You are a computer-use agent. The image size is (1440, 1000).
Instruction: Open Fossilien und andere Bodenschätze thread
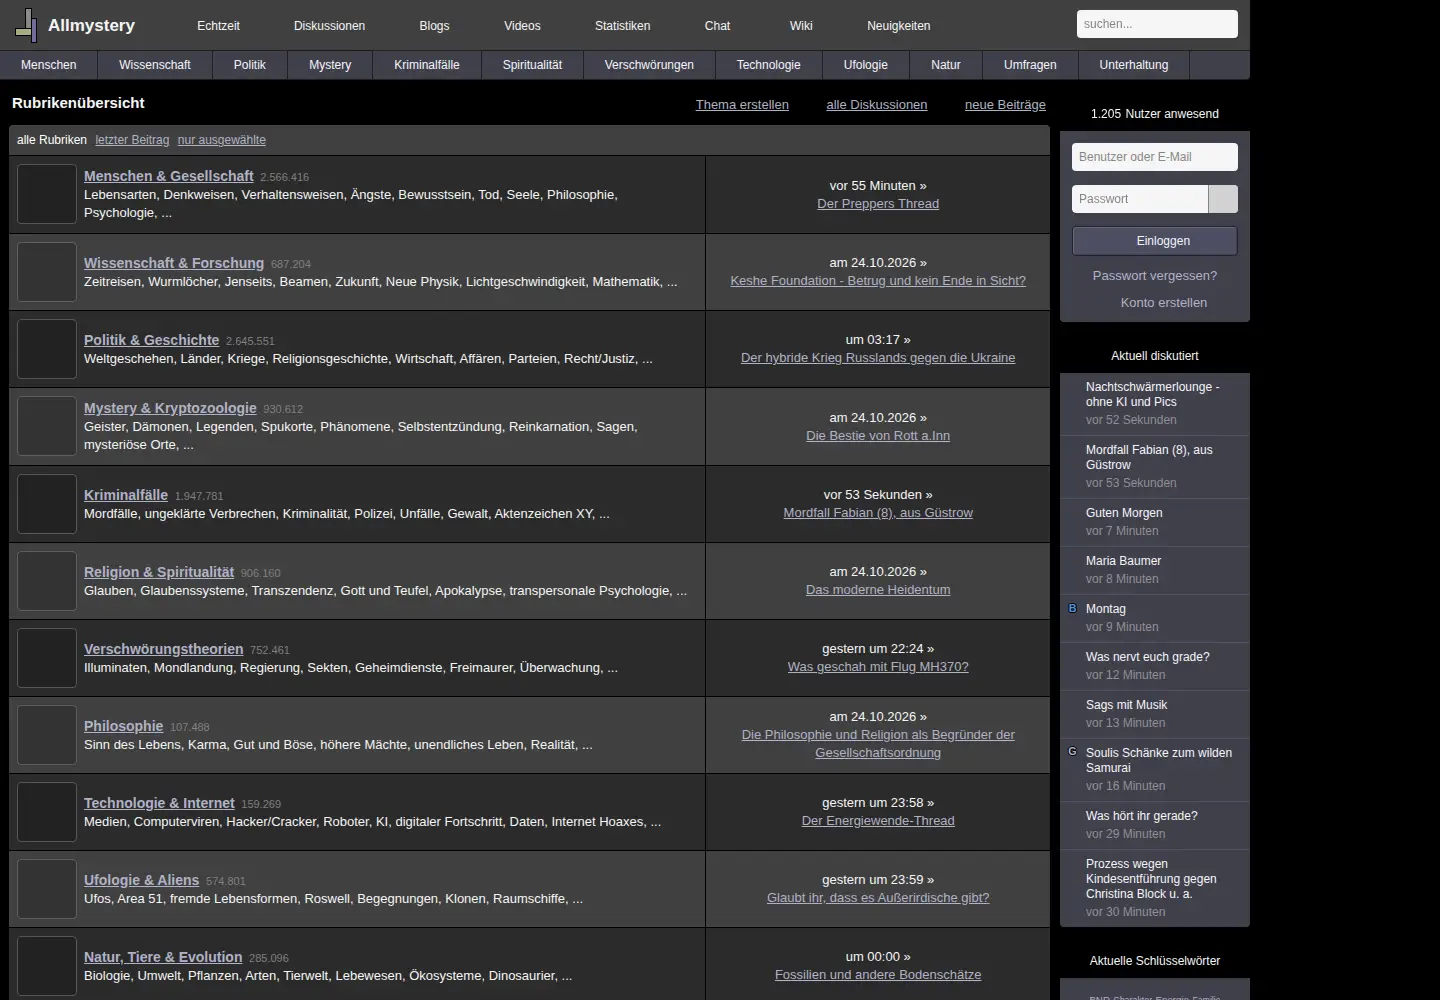point(878,975)
